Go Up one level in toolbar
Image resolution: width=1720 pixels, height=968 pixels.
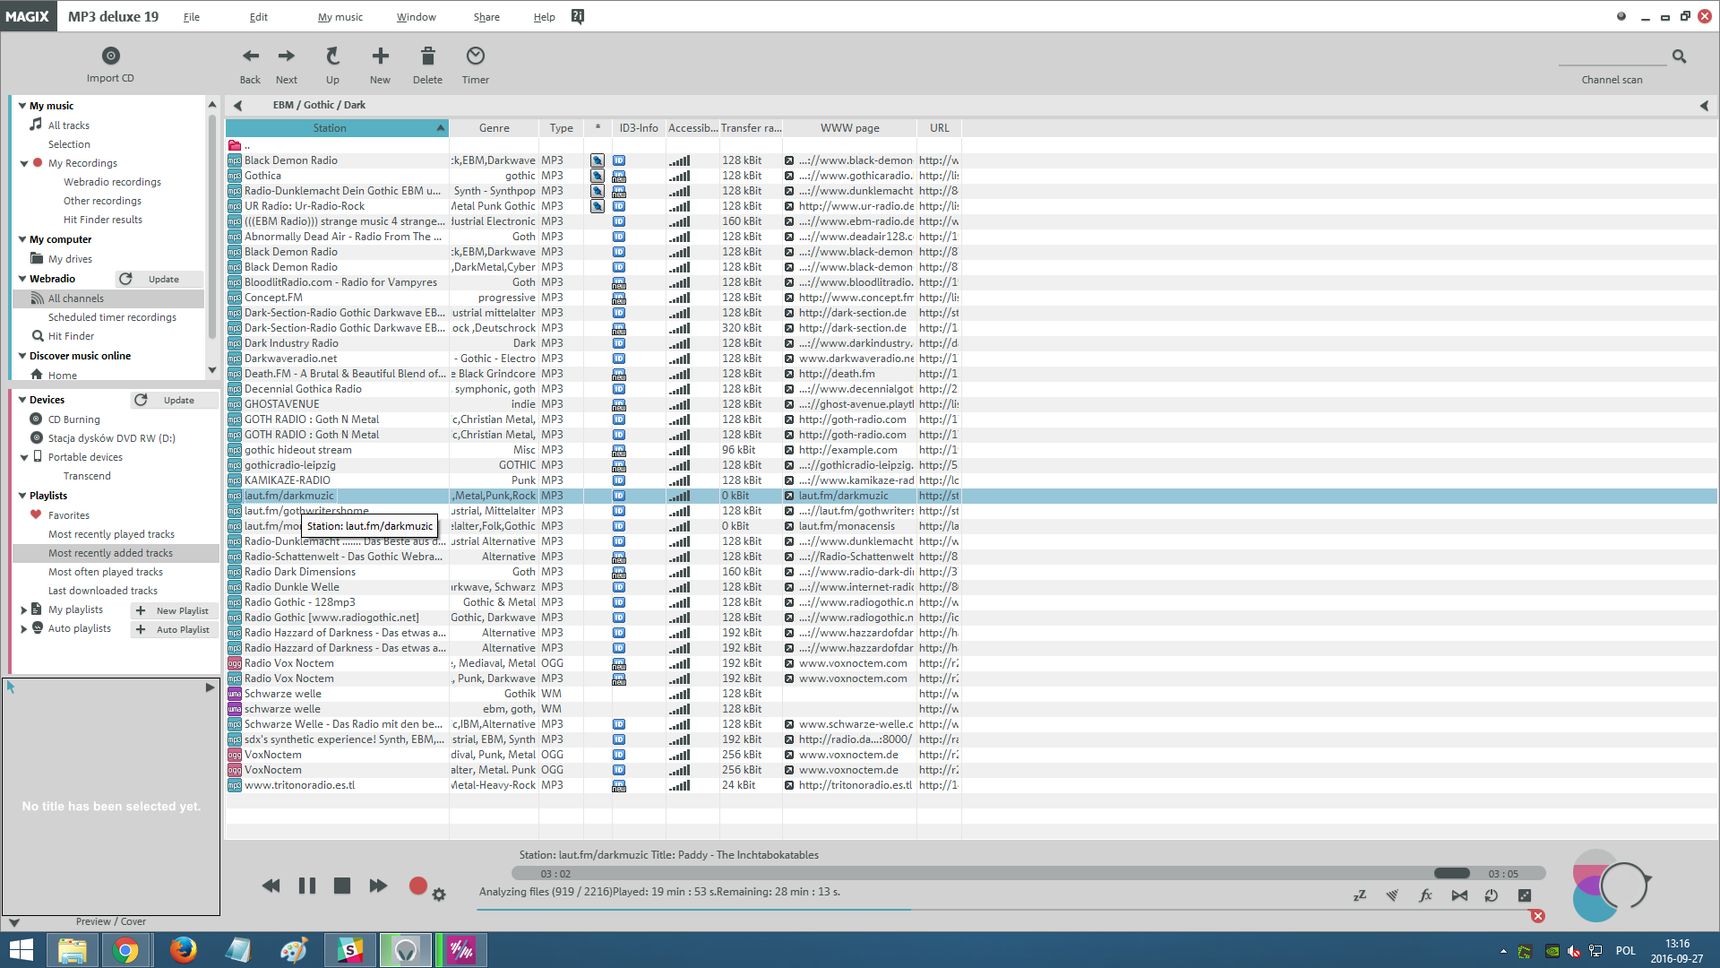tap(332, 56)
